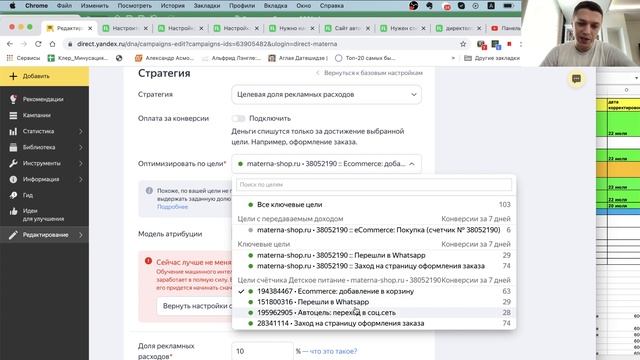Select eCommerce: Покупка goal
Screen dimensions: 640x360
(x=373, y=230)
